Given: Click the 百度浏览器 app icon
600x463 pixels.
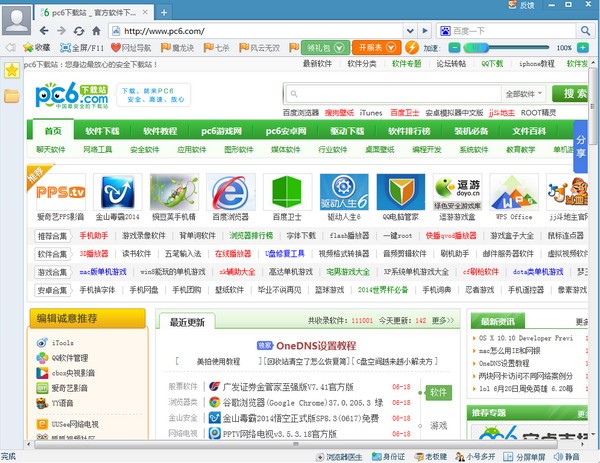Looking at the screenshot, I should (230, 191).
